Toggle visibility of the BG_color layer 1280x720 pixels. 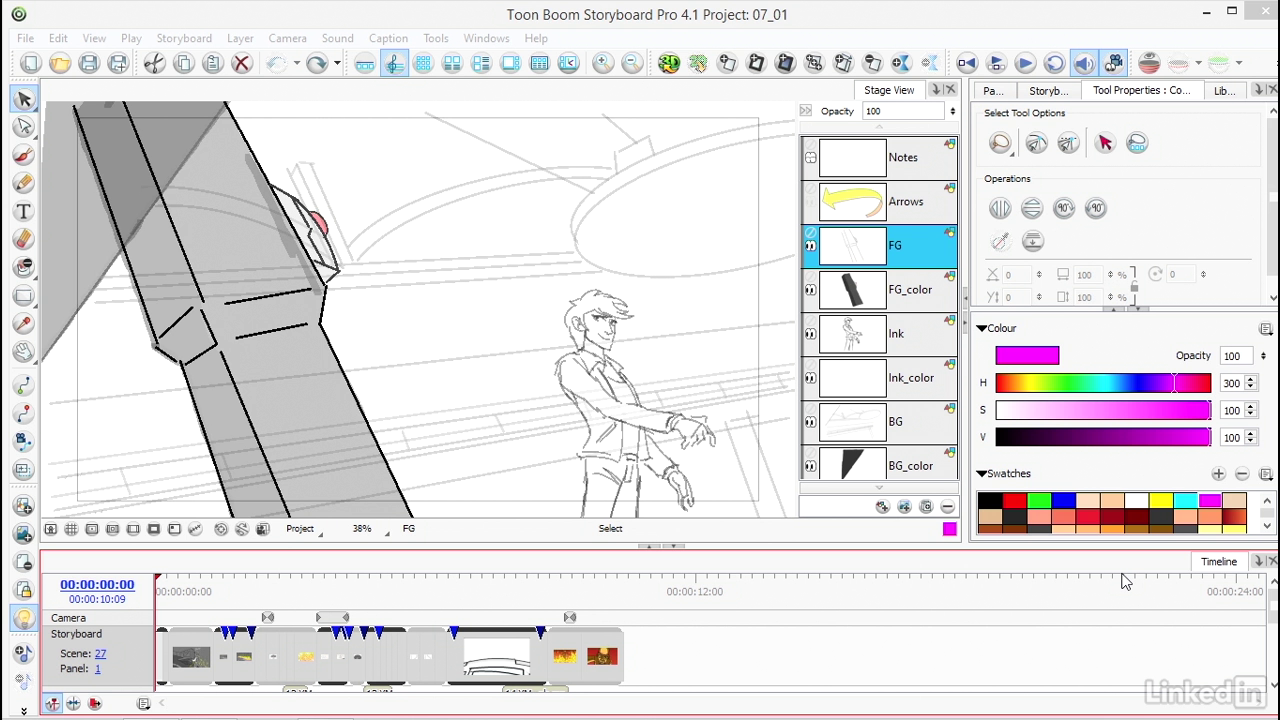pyautogui.click(x=811, y=466)
